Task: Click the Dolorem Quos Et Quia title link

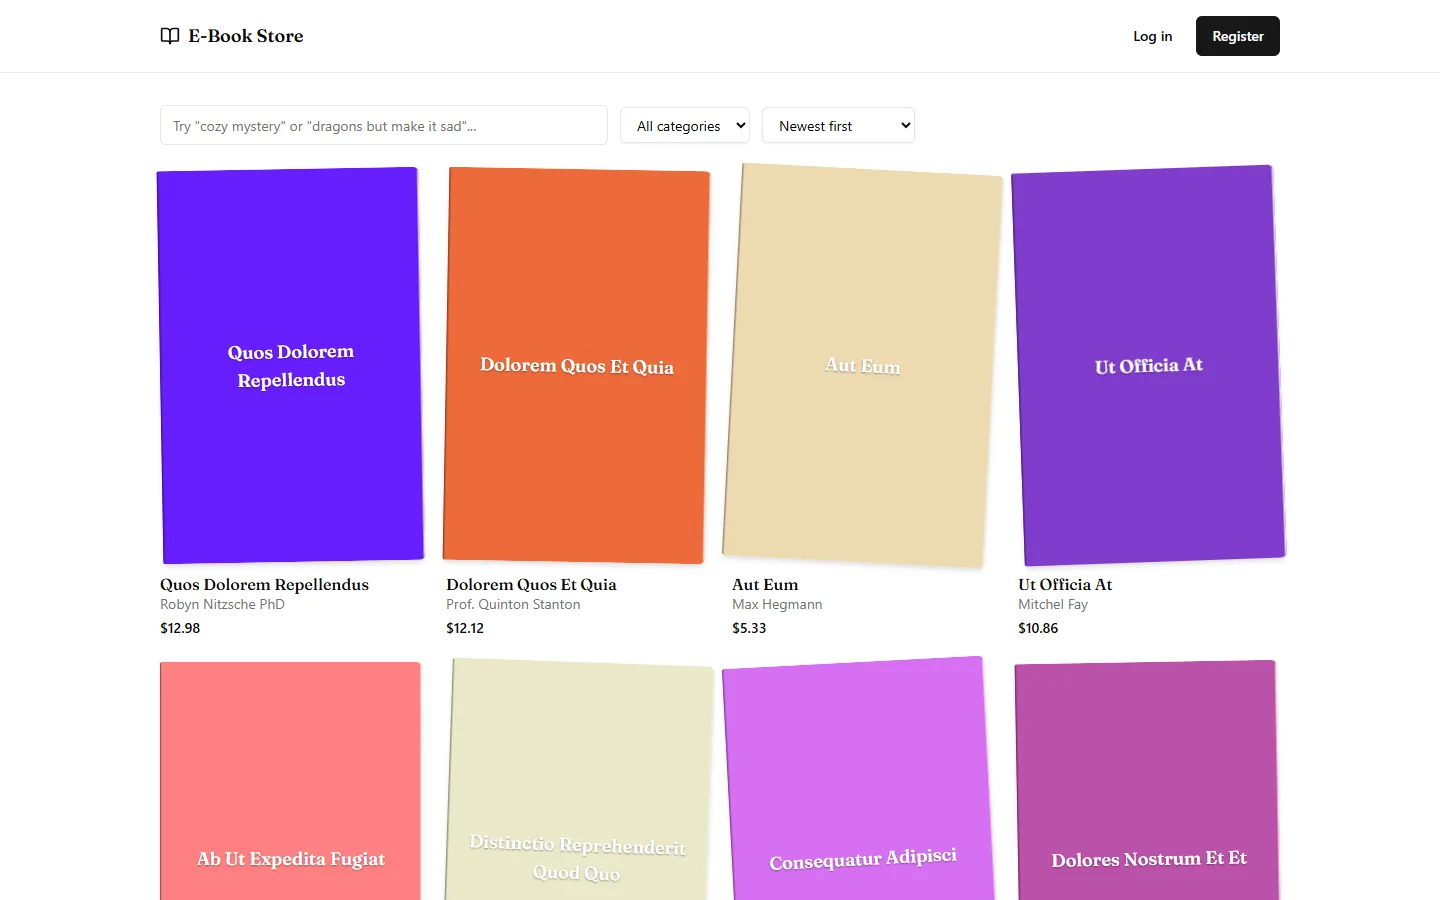Action: 531,585
